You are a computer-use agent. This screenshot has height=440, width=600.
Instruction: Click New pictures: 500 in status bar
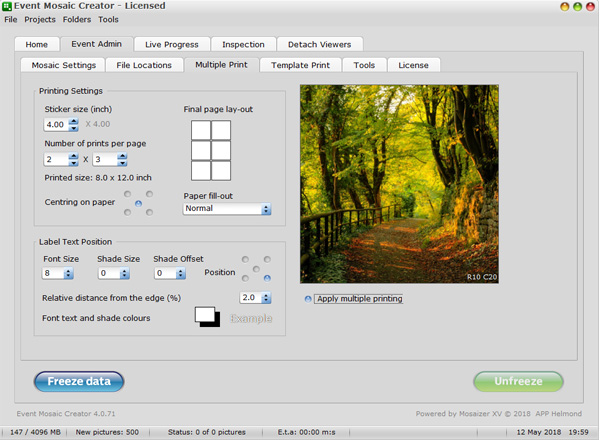(107, 432)
